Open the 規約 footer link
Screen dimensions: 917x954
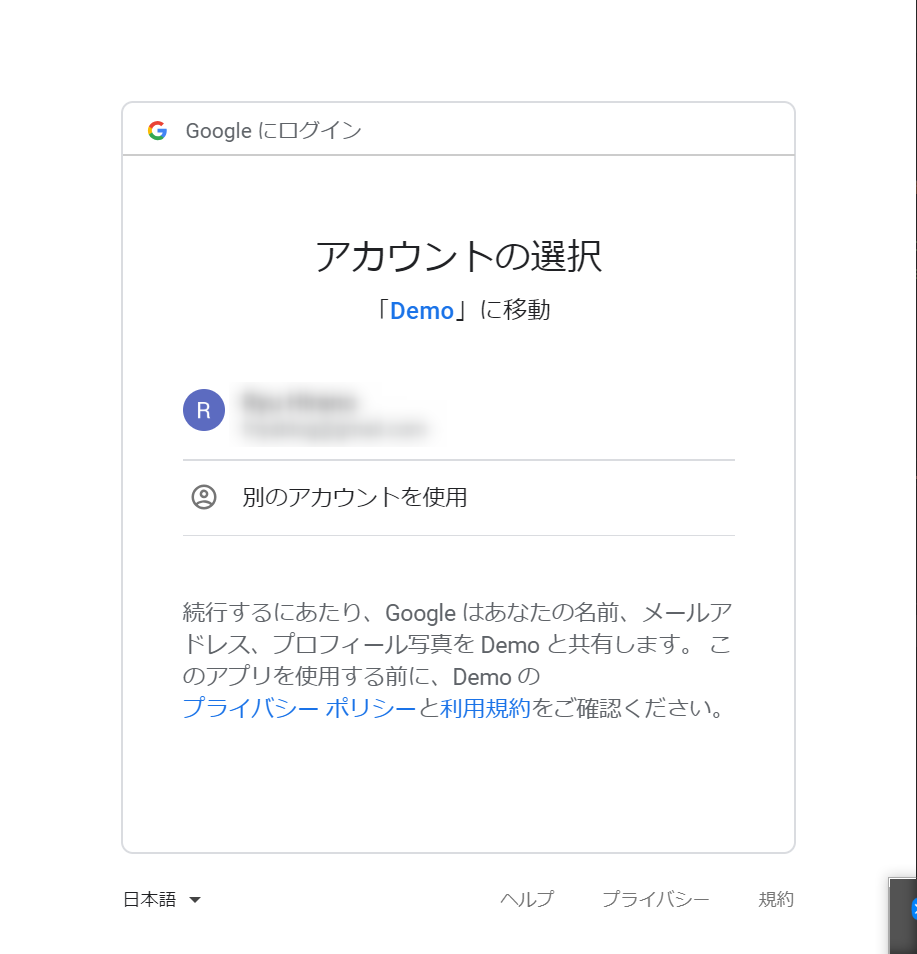coord(776,899)
